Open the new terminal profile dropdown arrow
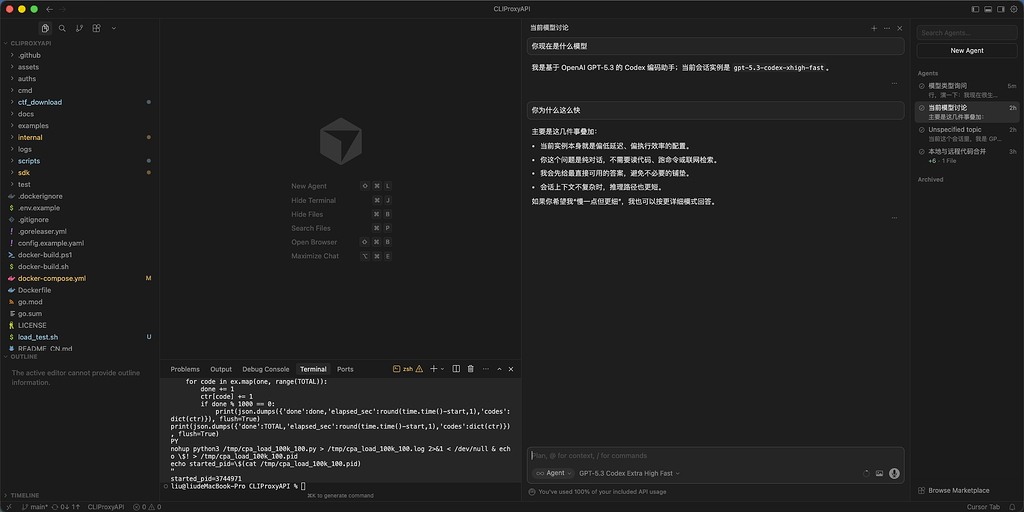This screenshot has height=512, width=1024. pos(443,369)
